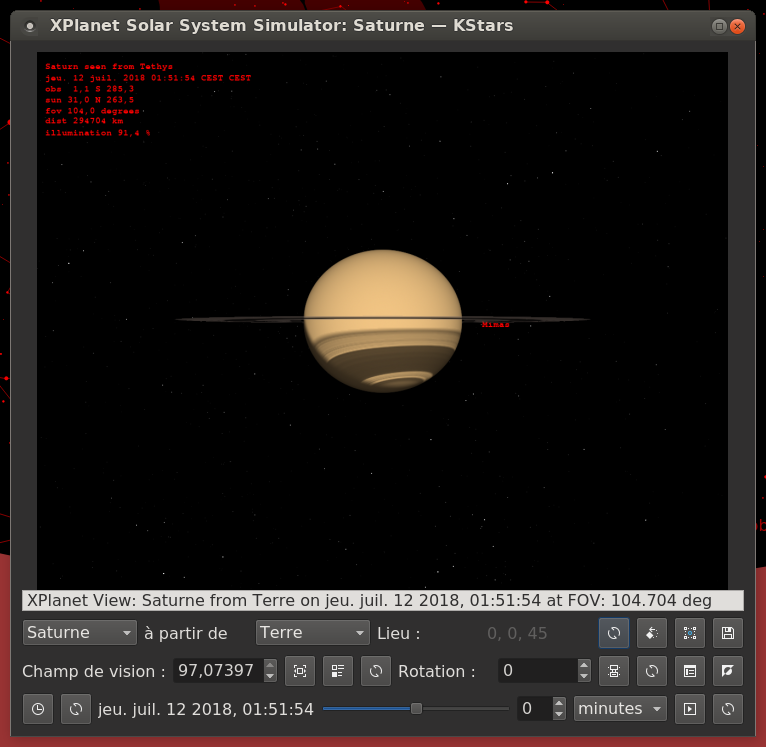766x747 pixels.
Task: Open the Saturne target planet dropdown
Action: click(x=80, y=633)
